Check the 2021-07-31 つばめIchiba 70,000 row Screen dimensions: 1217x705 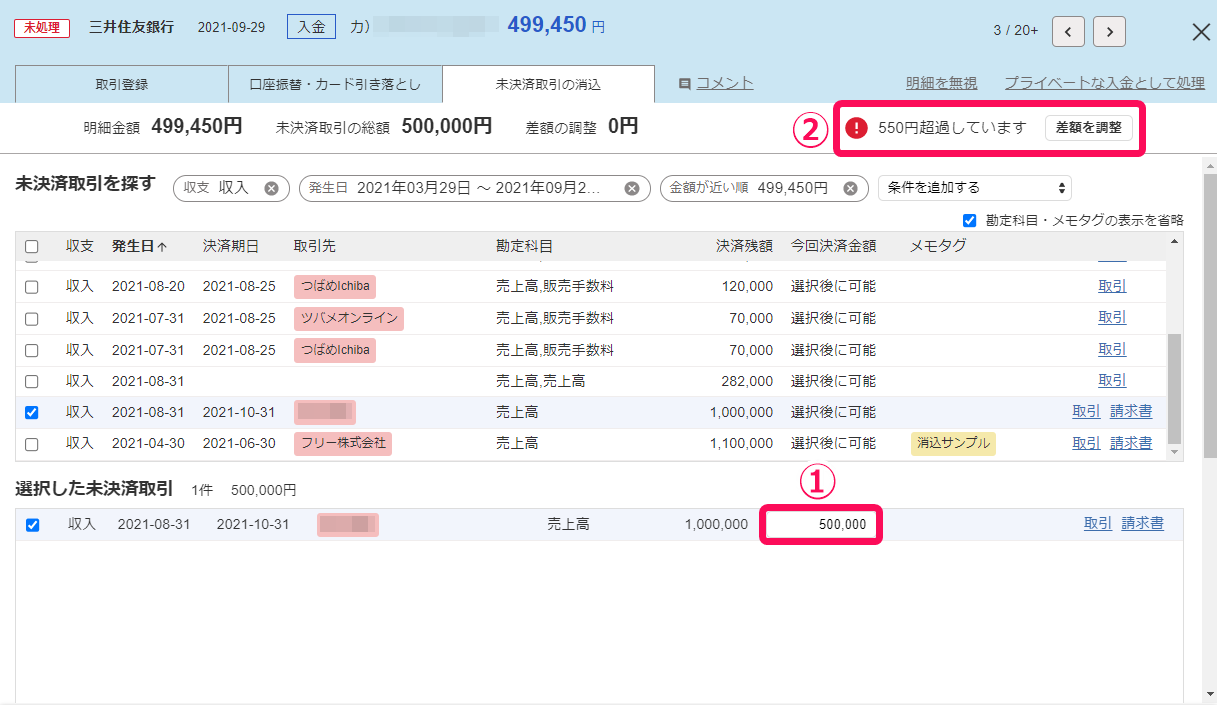click(32, 350)
